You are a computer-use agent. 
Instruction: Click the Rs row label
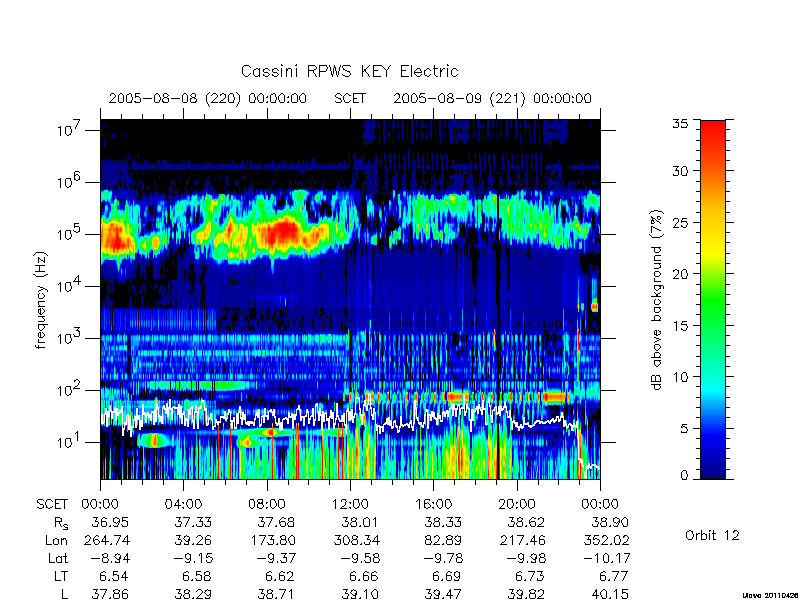[61, 523]
